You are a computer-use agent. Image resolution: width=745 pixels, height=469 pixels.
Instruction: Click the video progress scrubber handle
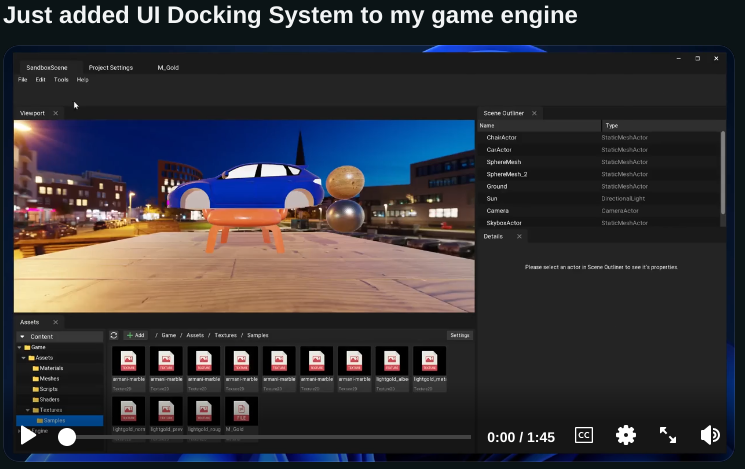pyautogui.click(x=67, y=437)
